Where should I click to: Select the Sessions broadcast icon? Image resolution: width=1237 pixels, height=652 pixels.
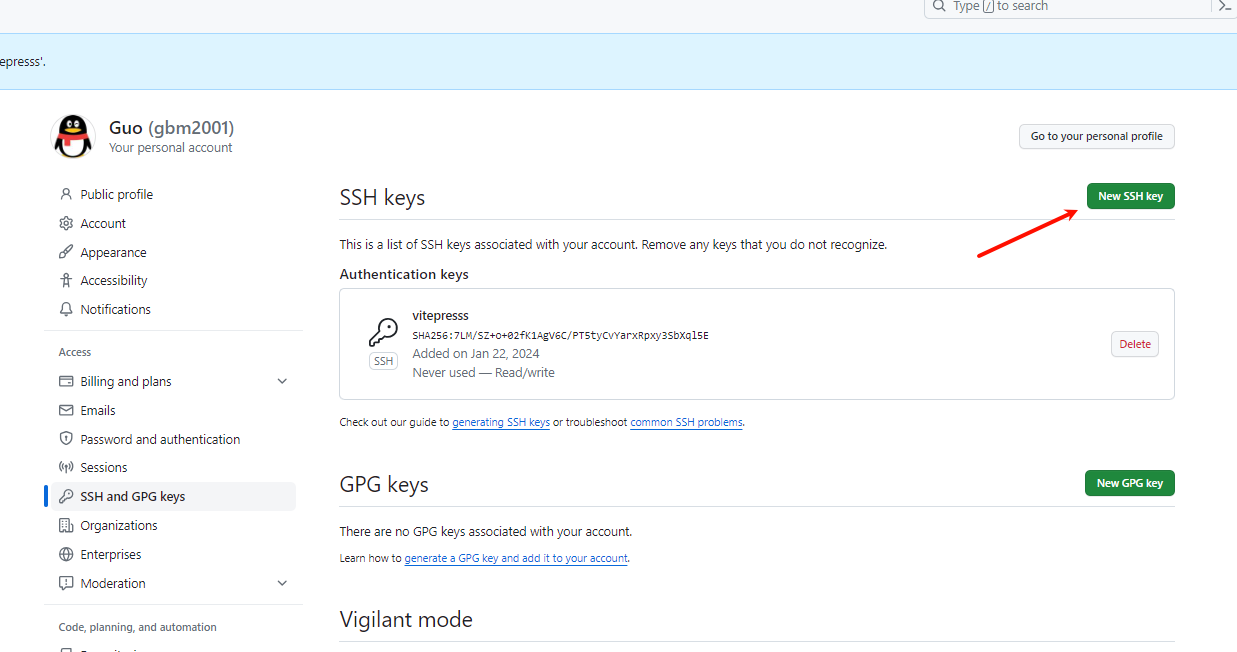pyautogui.click(x=65, y=467)
